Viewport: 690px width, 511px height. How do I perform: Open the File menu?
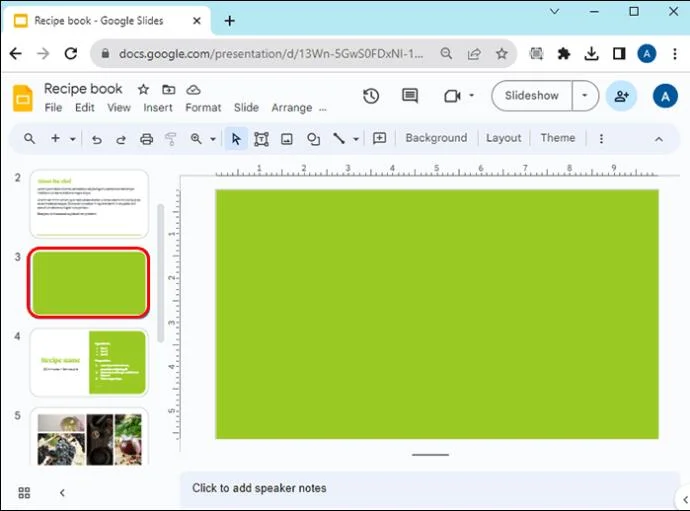pos(53,107)
